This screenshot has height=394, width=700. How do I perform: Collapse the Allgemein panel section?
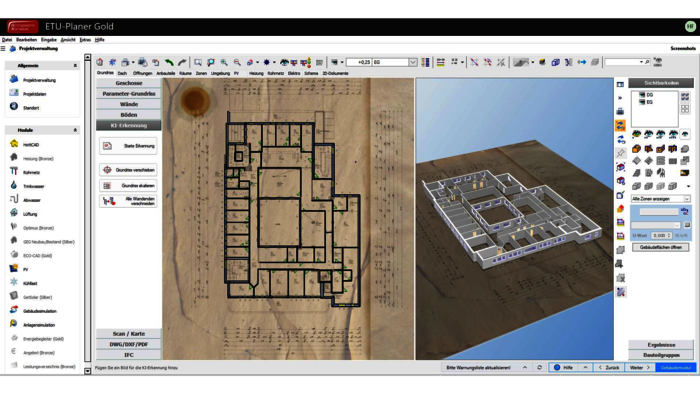pos(75,66)
